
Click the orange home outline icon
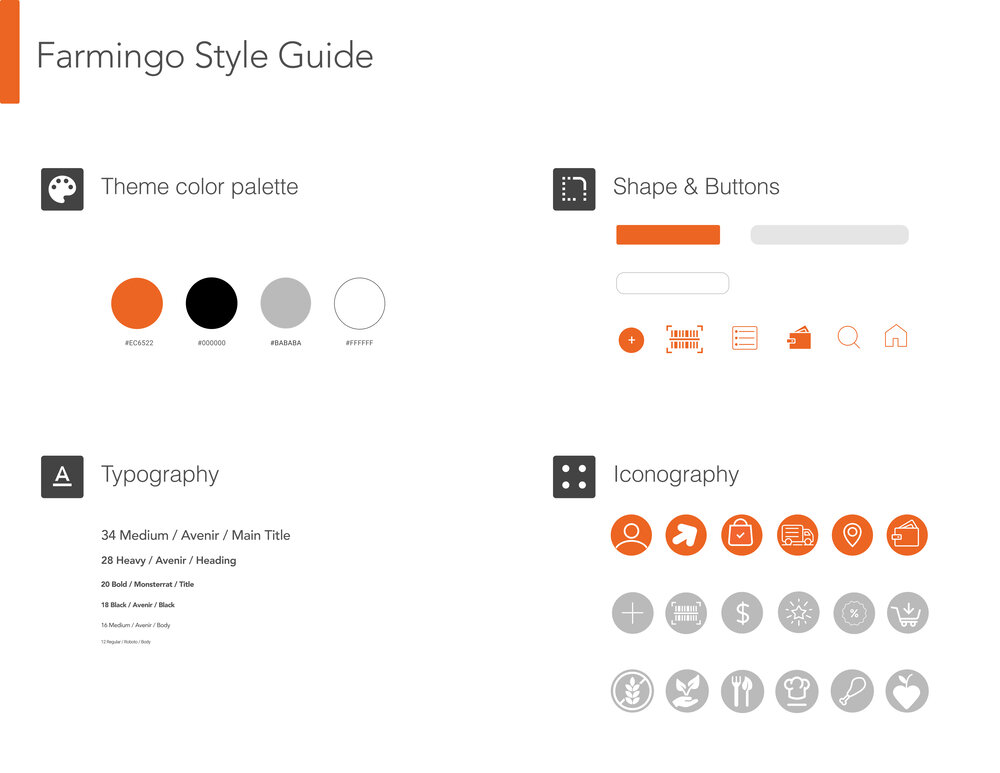pos(896,336)
